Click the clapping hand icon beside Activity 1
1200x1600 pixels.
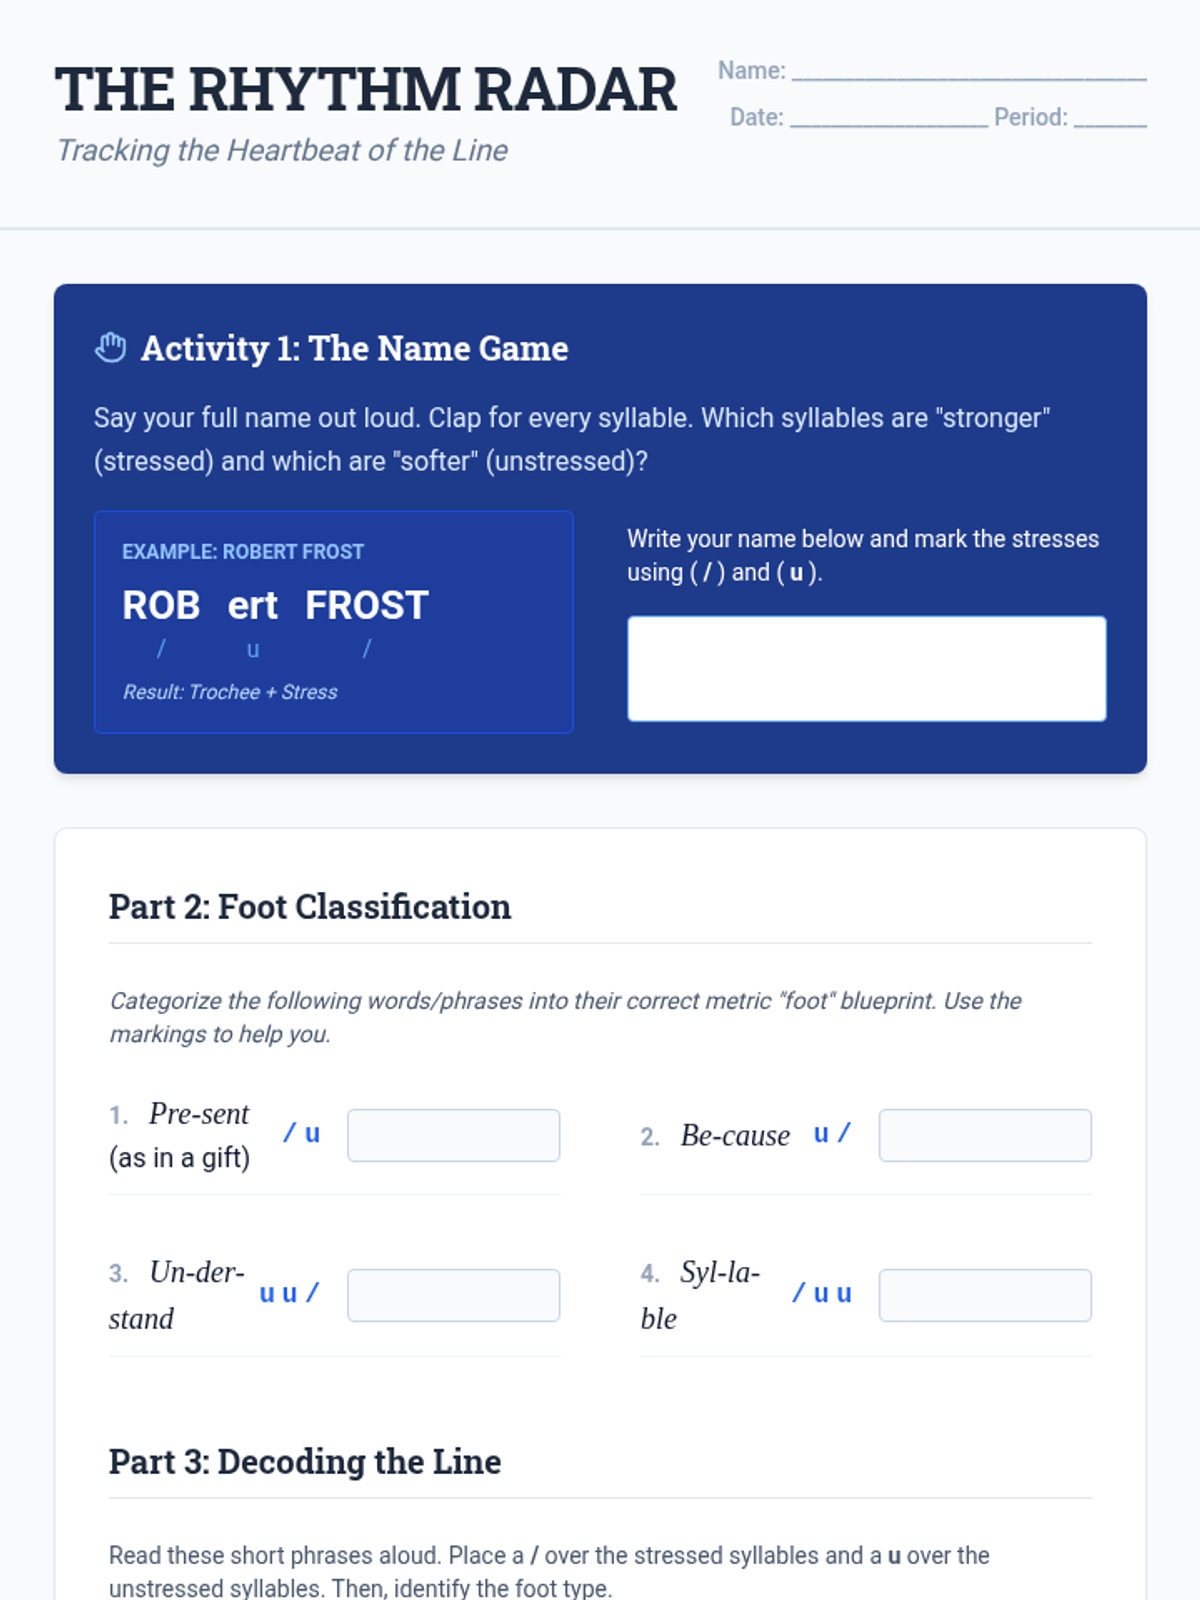(x=110, y=348)
